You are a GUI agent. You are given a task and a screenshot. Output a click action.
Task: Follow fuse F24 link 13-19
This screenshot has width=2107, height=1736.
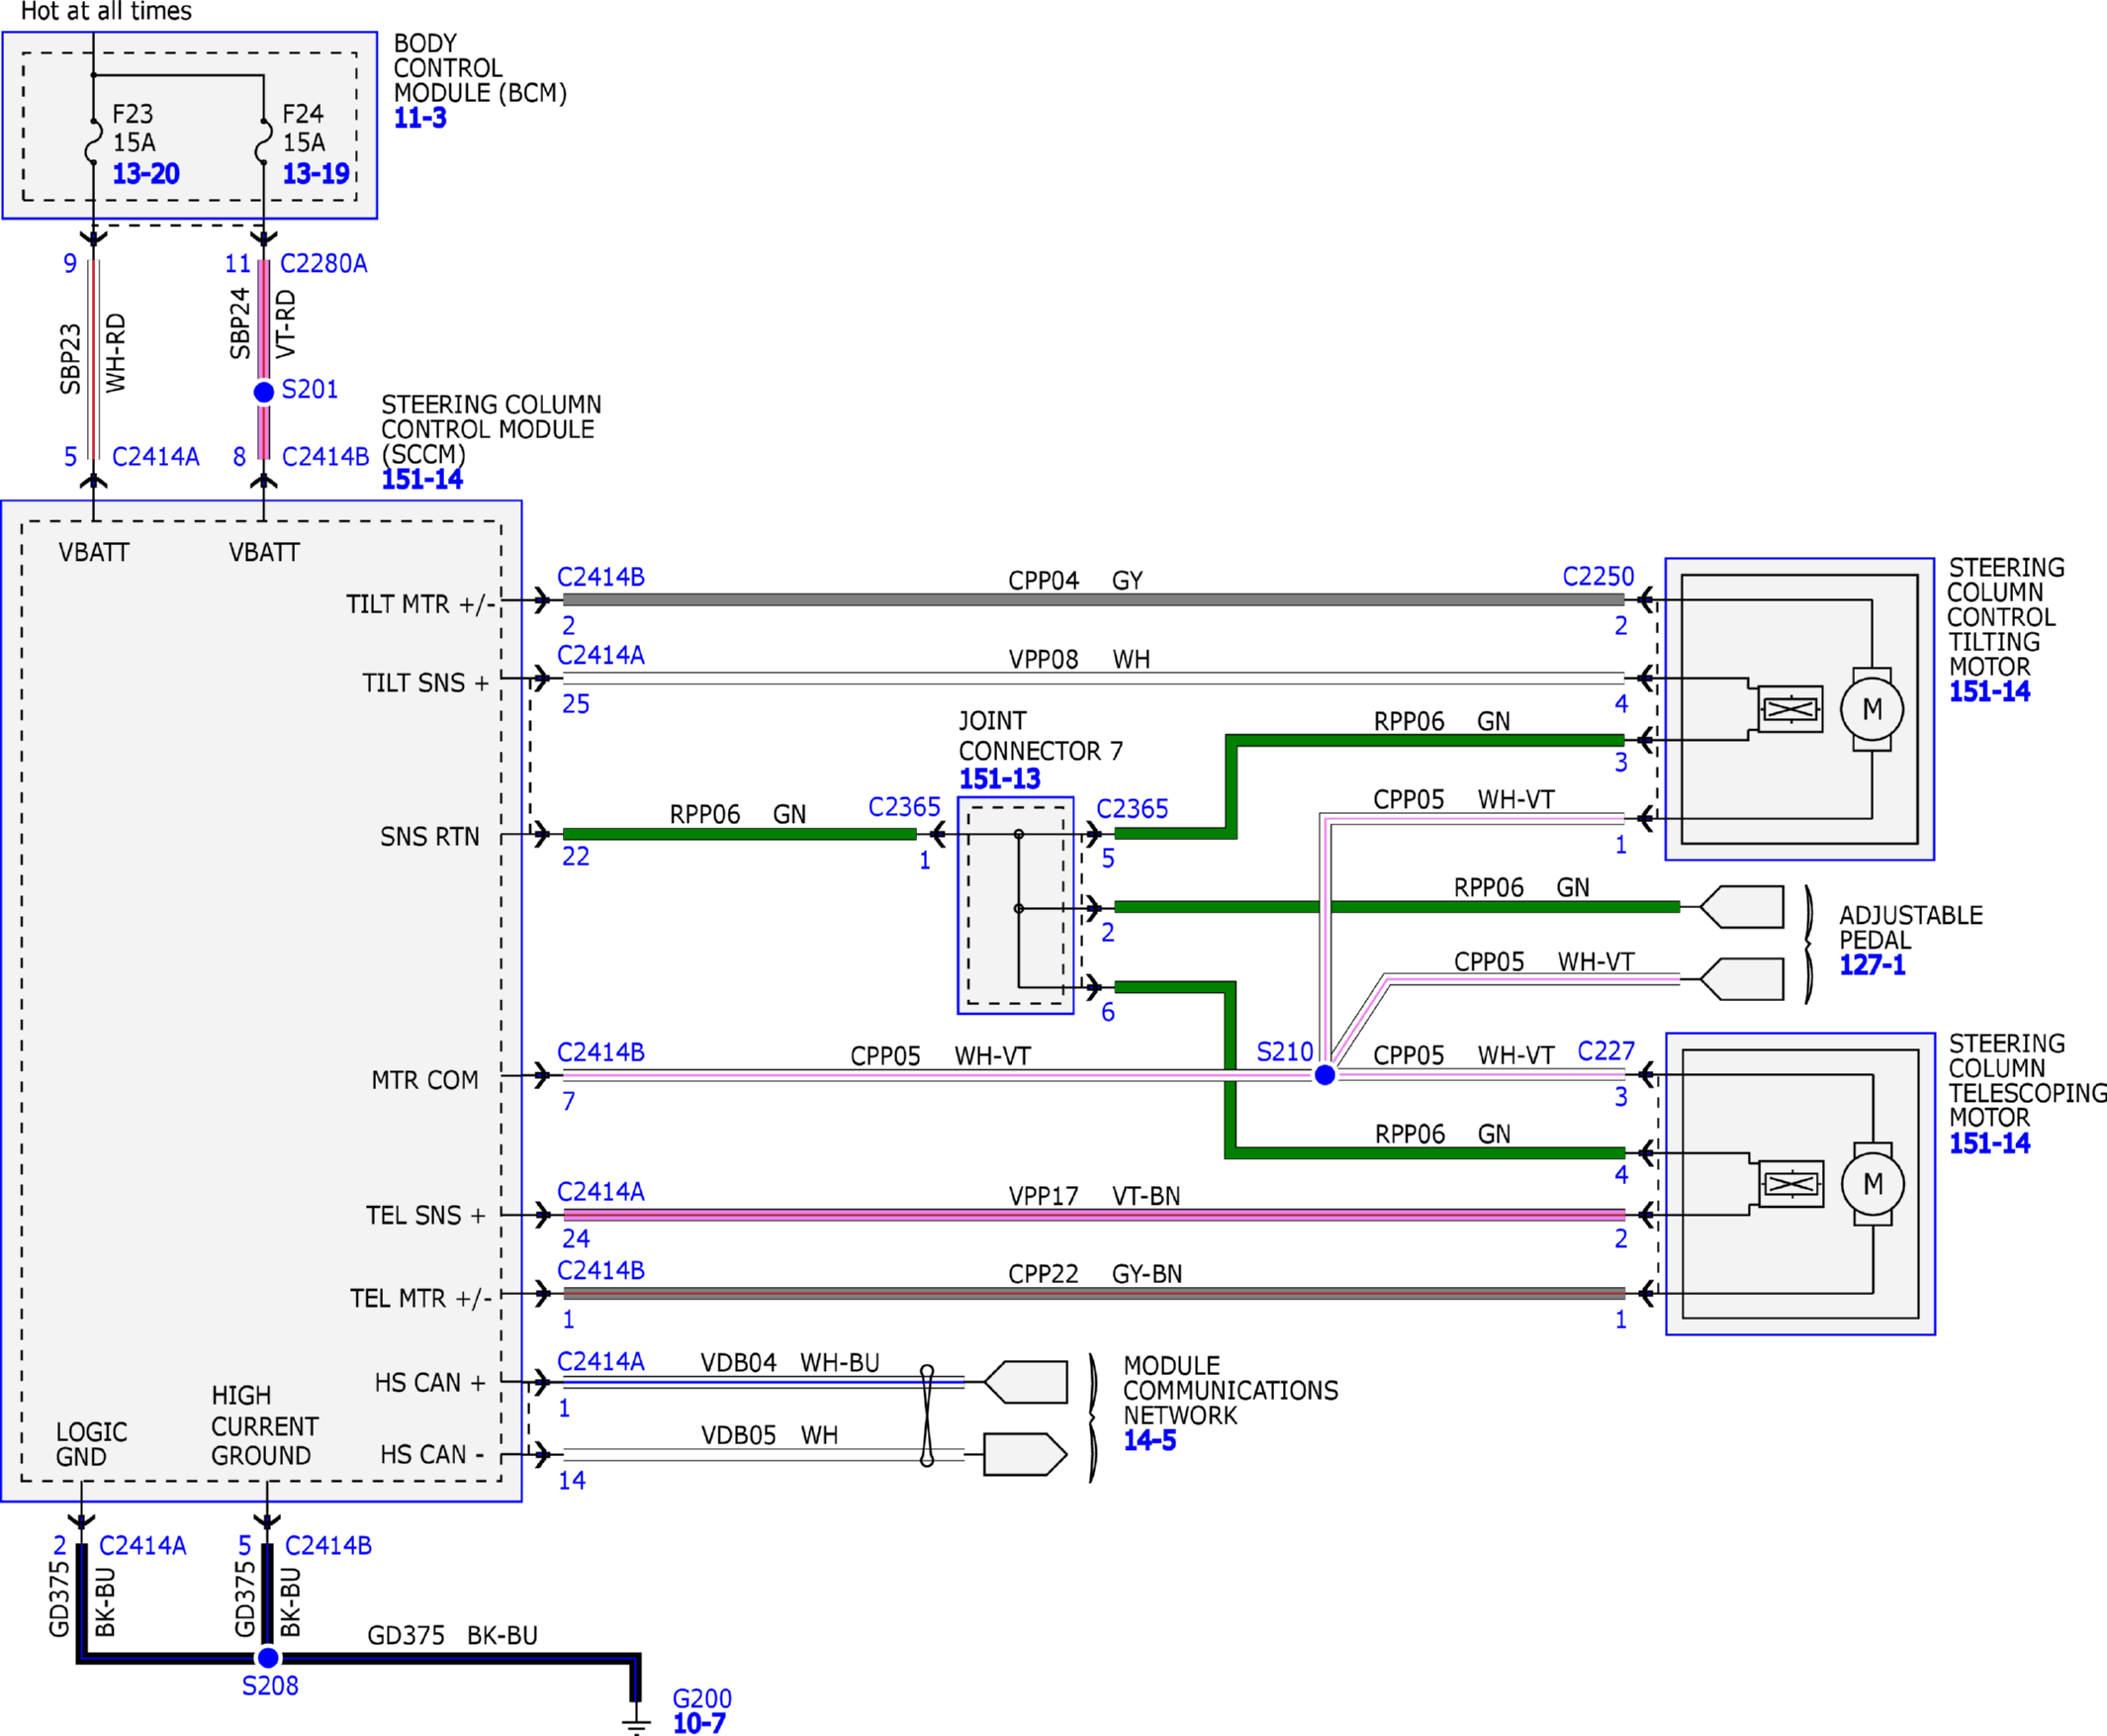pyautogui.click(x=316, y=174)
